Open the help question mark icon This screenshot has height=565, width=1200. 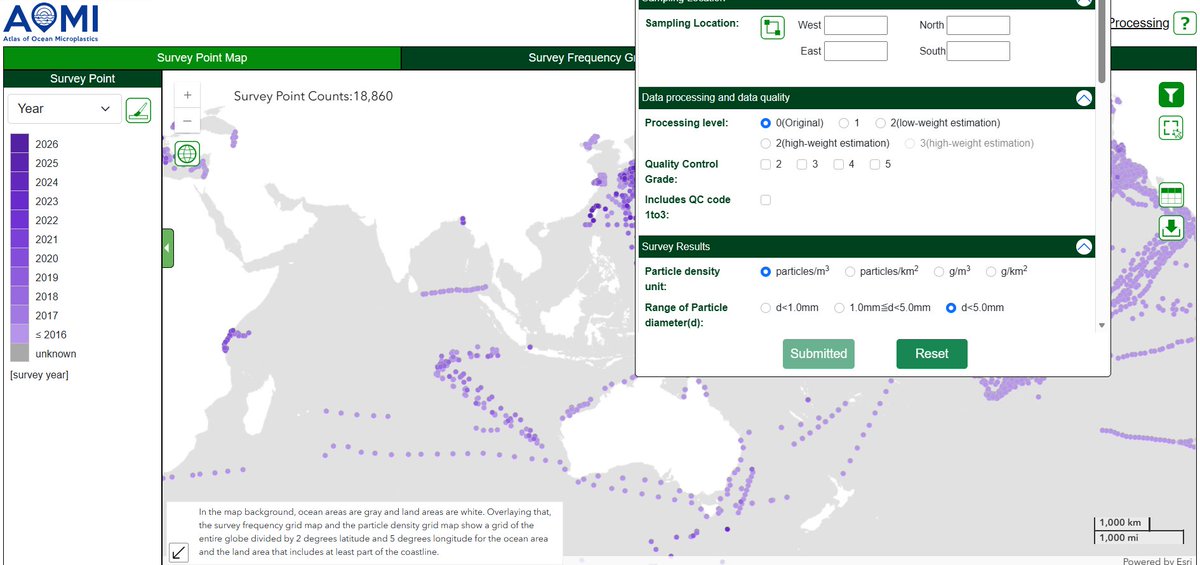(x=1184, y=23)
